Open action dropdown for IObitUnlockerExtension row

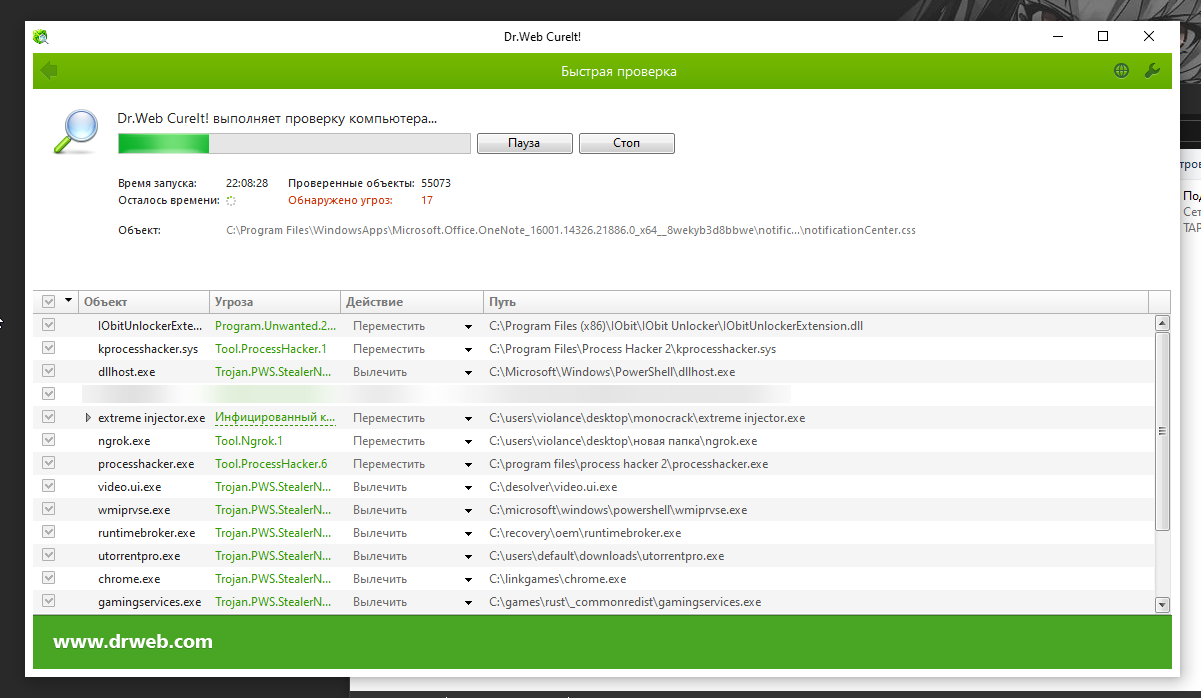[467, 326]
